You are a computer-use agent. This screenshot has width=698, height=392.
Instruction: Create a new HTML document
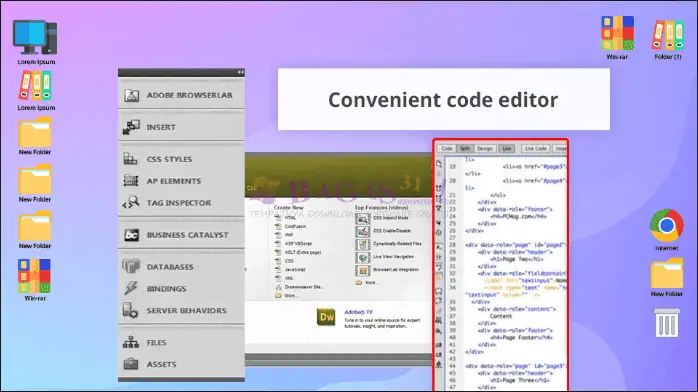click(286, 218)
